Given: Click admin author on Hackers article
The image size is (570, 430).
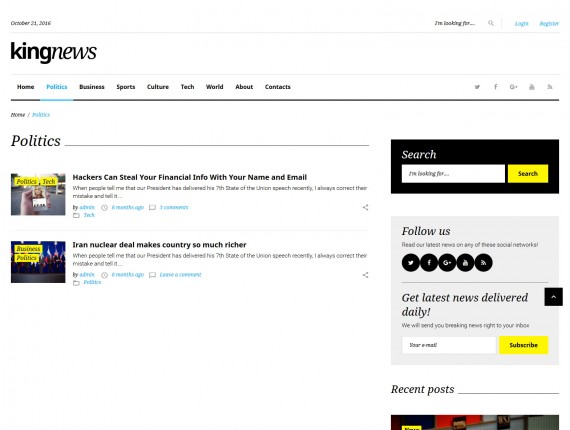Looking at the screenshot, I should tap(87, 207).
